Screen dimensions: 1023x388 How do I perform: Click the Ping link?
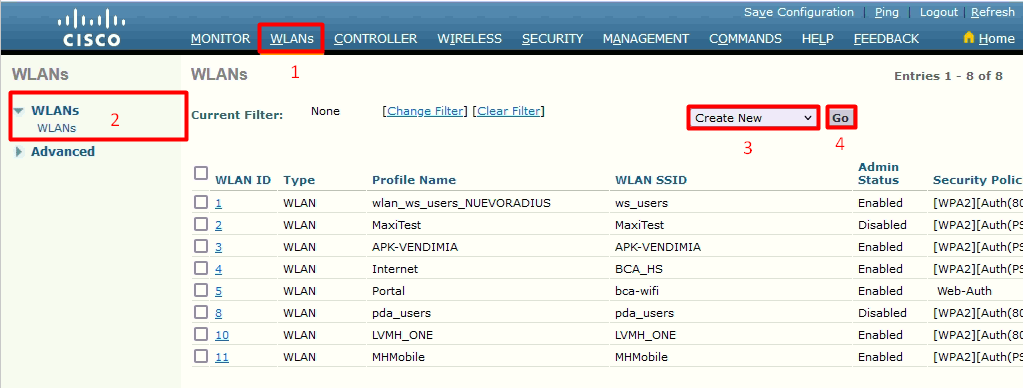887,12
